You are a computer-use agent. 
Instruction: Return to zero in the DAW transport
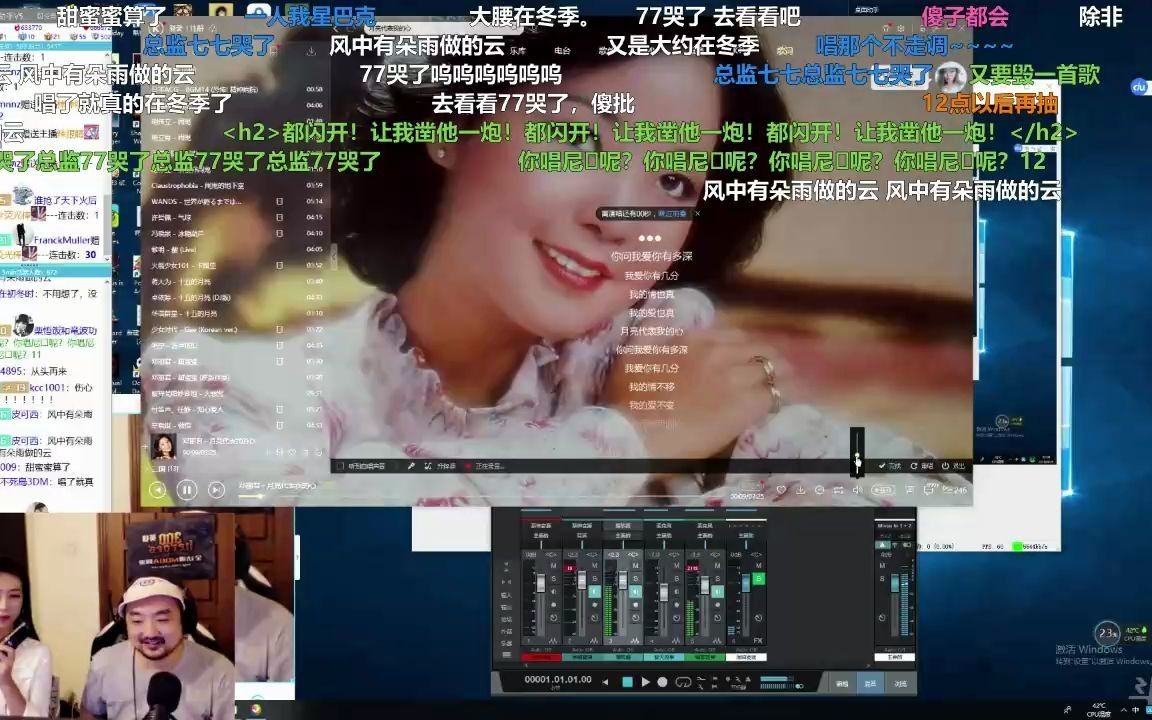[605, 682]
